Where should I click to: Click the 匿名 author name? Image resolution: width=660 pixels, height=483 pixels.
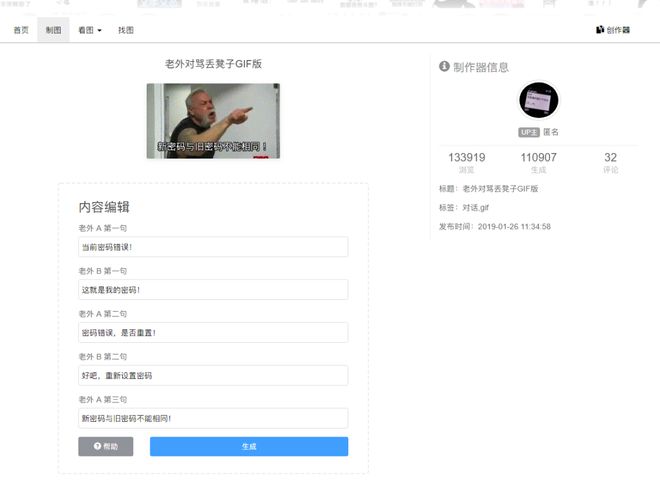click(551, 132)
